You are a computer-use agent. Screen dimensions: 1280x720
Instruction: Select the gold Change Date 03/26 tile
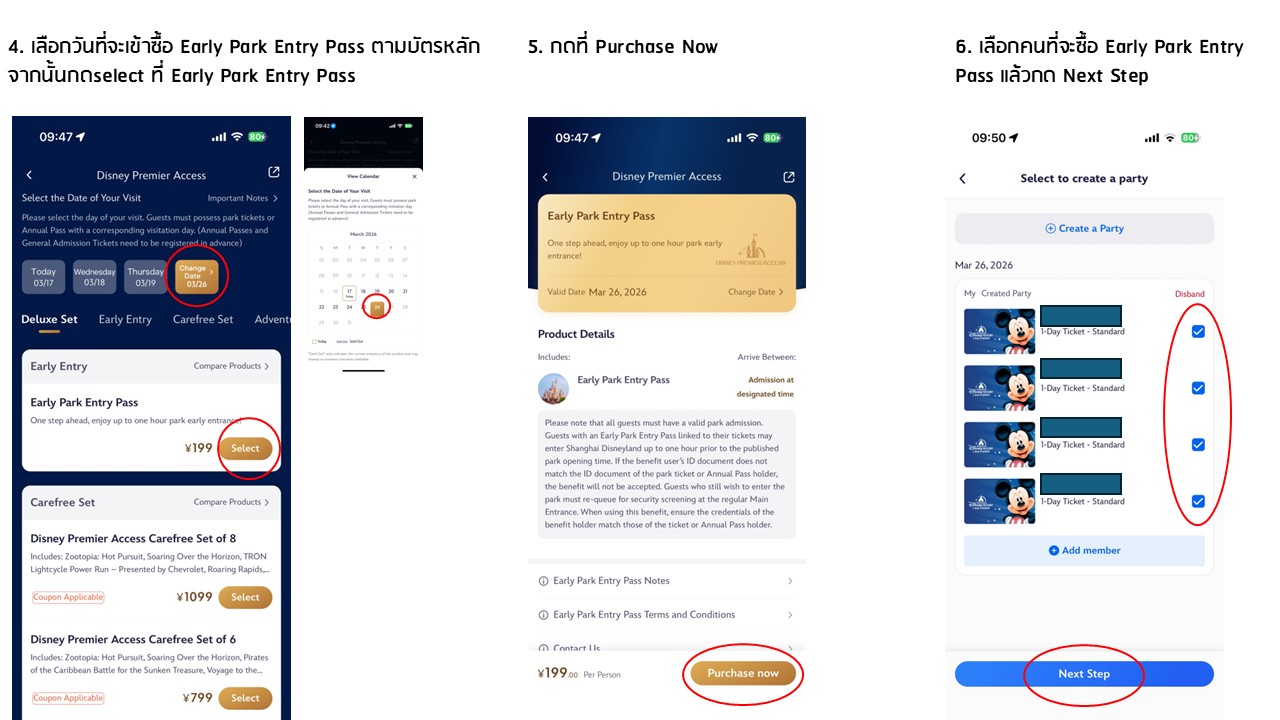coord(196,276)
